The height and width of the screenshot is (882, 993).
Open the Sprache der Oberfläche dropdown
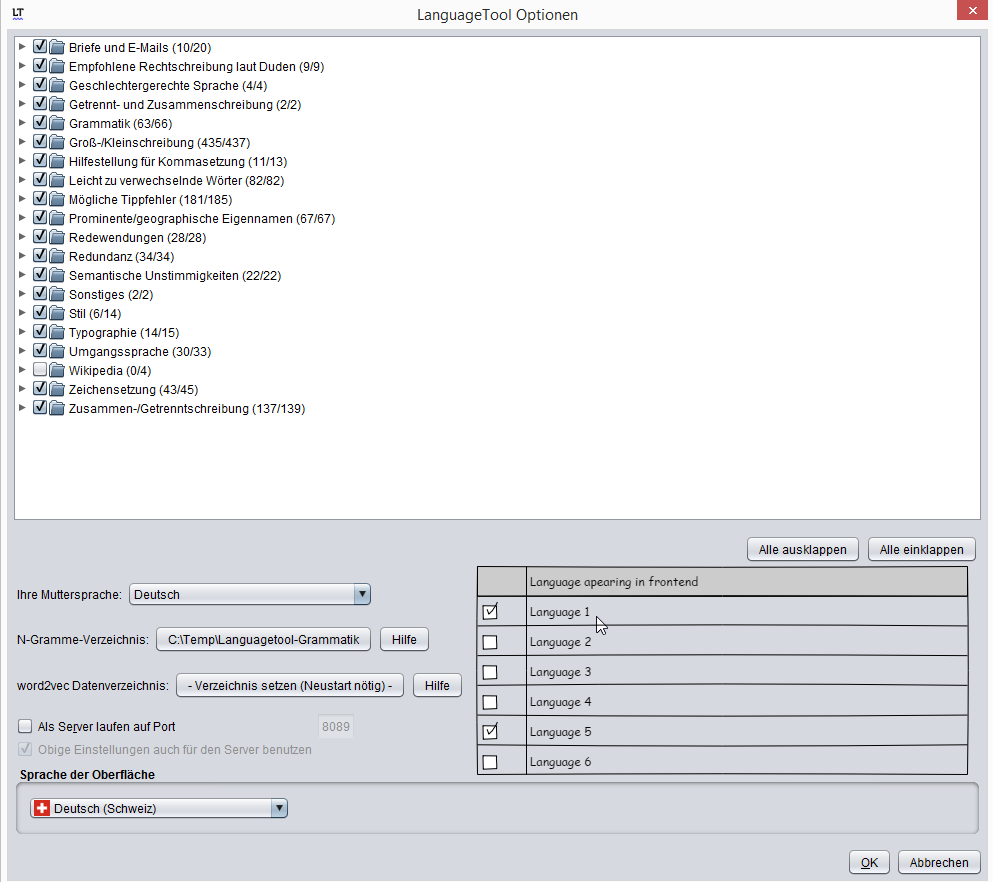pyautogui.click(x=159, y=808)
